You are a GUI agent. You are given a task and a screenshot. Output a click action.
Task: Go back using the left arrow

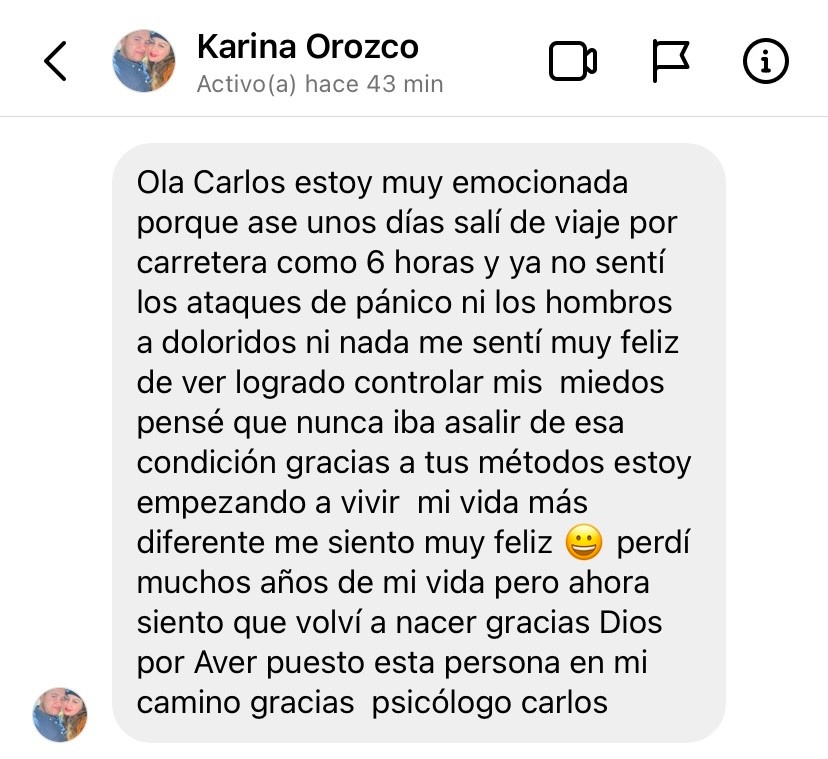coord(55,61)
